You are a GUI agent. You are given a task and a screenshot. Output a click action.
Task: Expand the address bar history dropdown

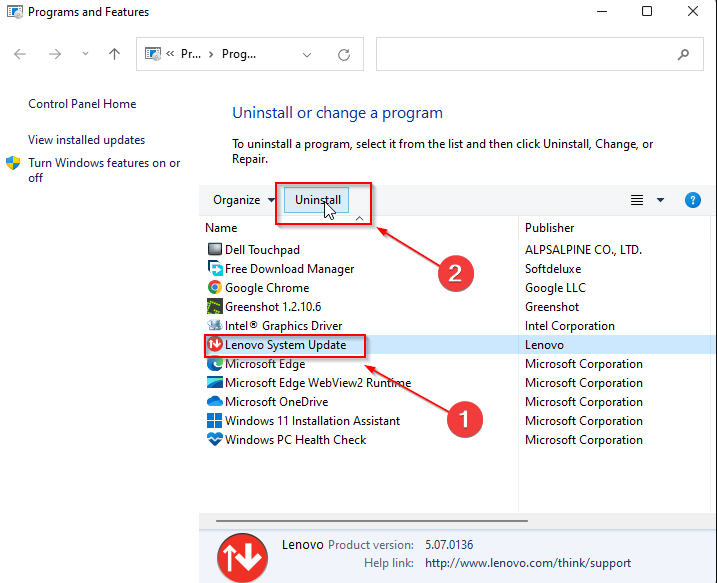point(307,55)
